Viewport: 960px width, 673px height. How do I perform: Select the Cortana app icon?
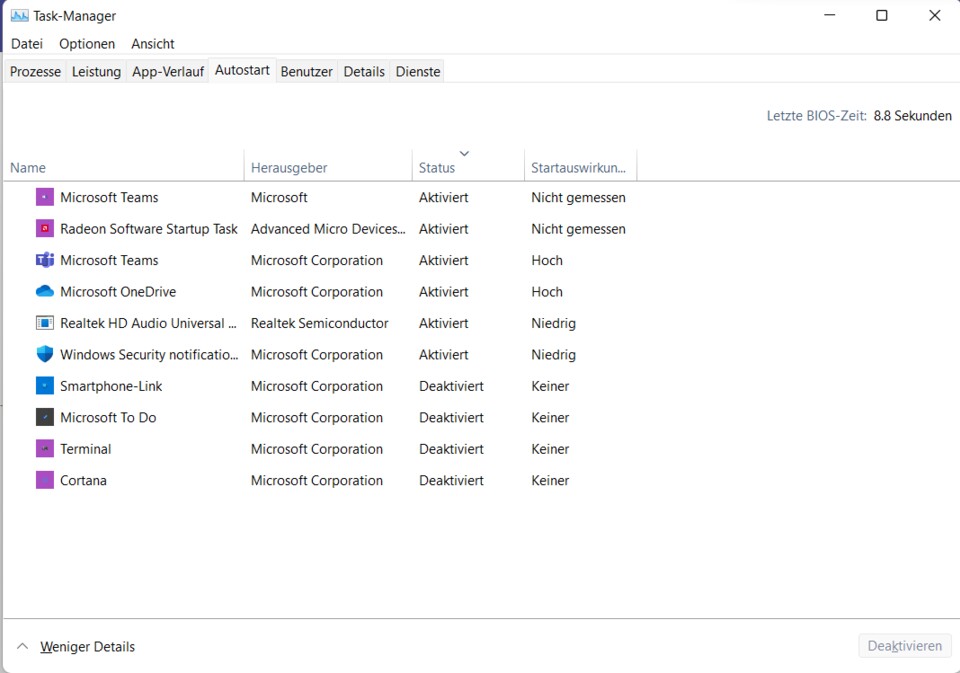(x=44, y=481)
